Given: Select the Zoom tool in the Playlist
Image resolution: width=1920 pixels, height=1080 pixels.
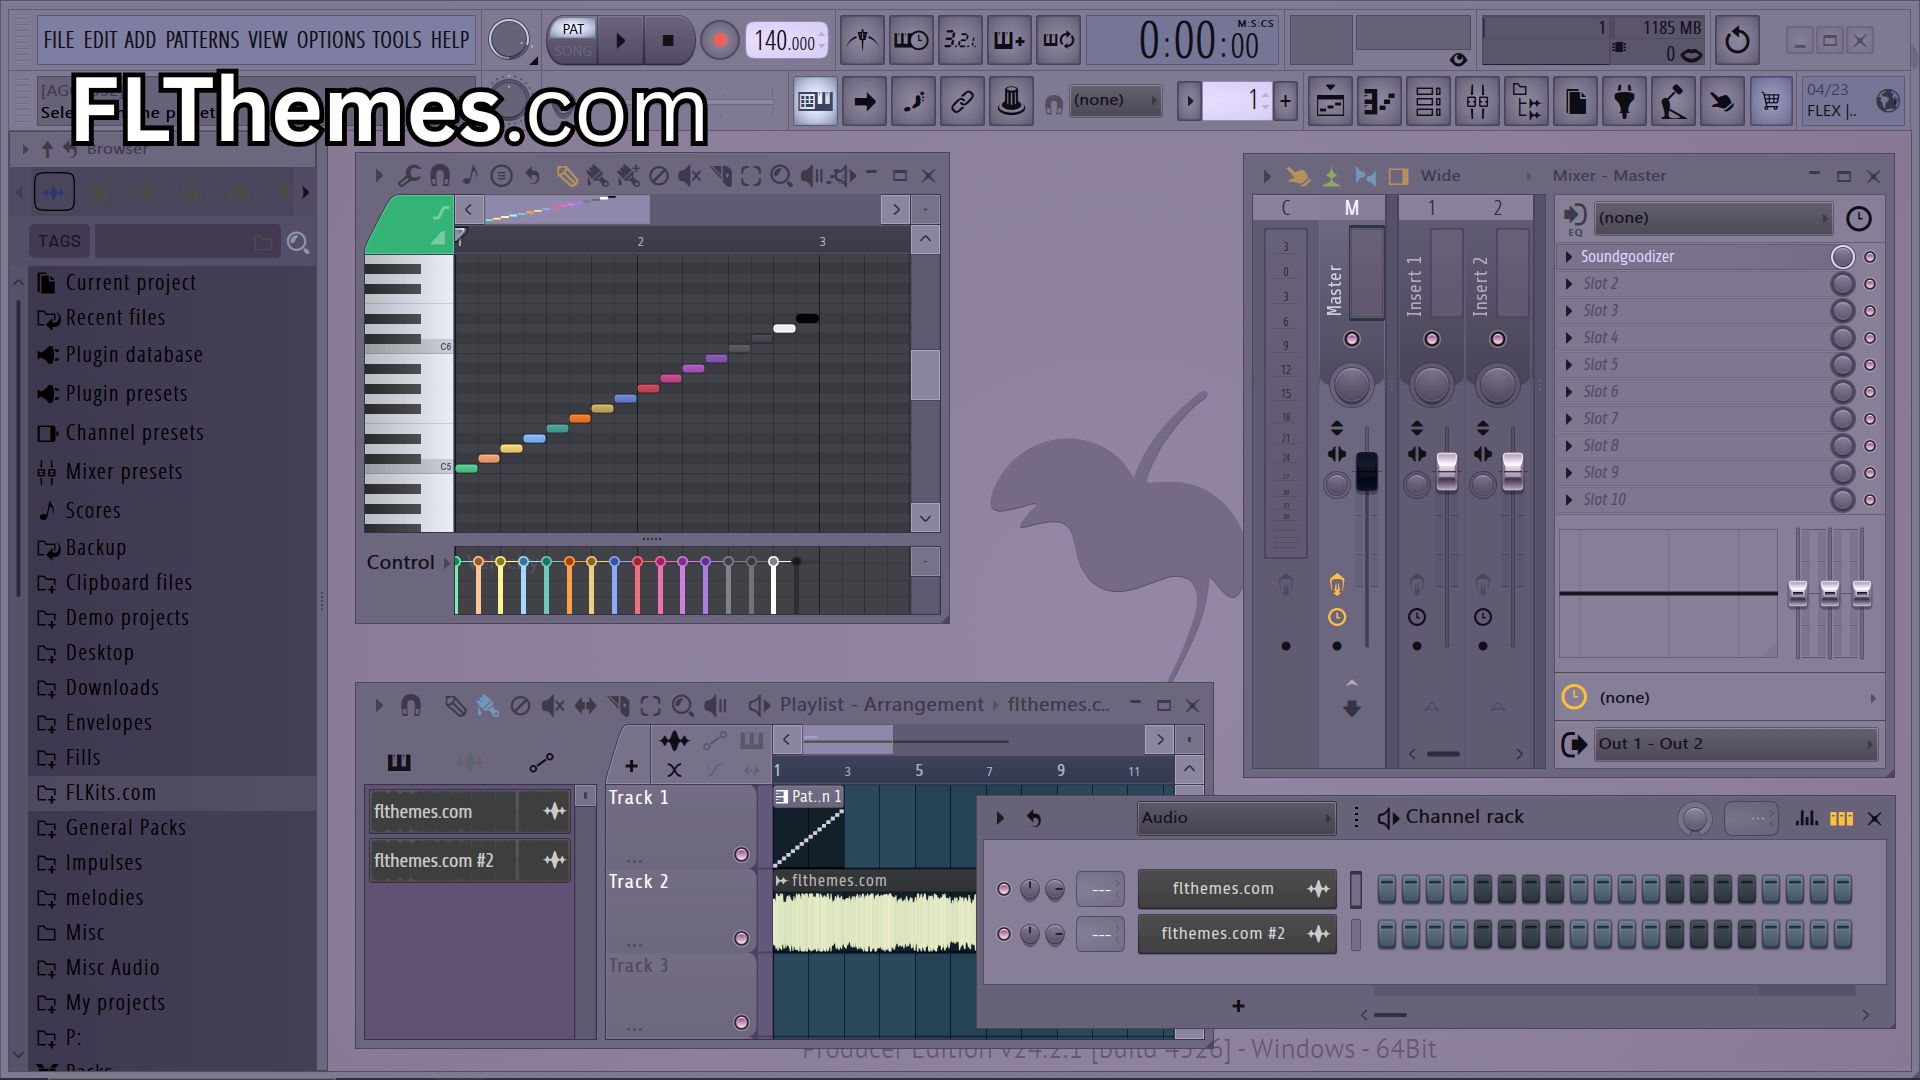Looking at the screenshot, I should click(x=682, y=706).
